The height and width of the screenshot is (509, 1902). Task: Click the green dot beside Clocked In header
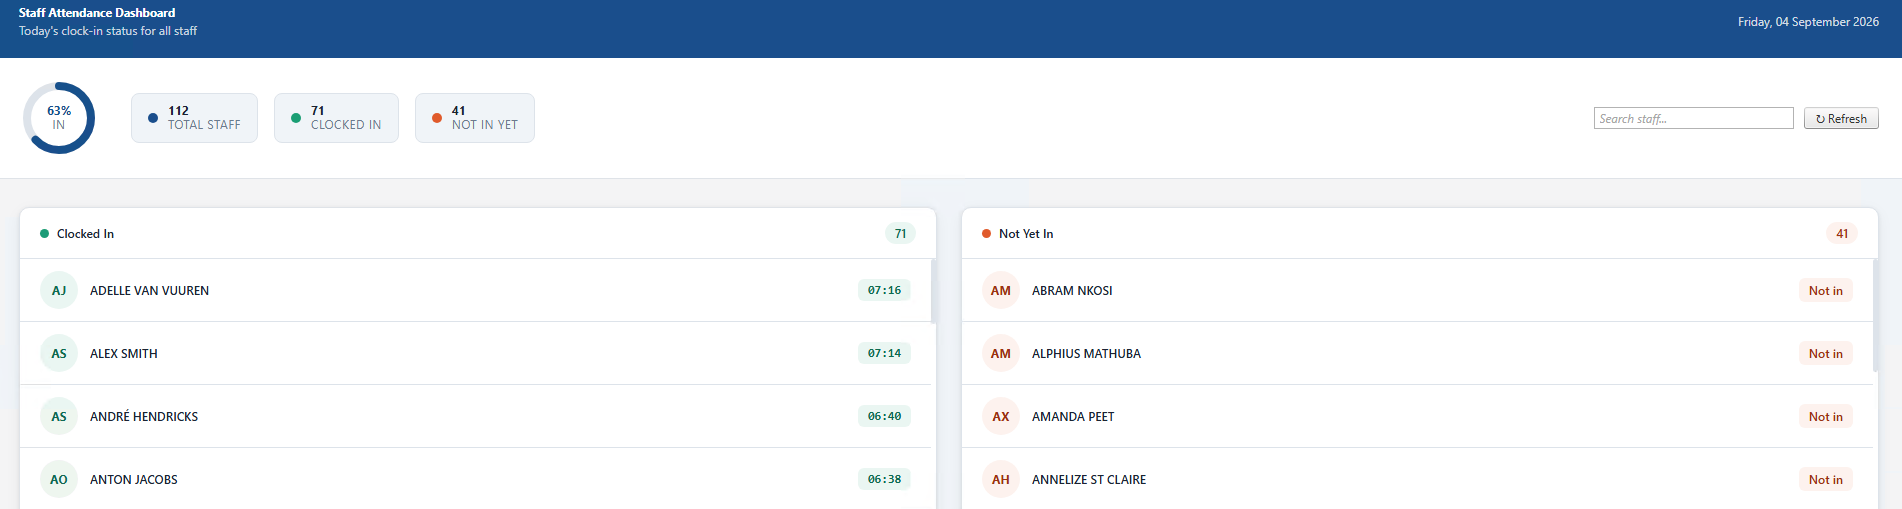pos(44,234)
